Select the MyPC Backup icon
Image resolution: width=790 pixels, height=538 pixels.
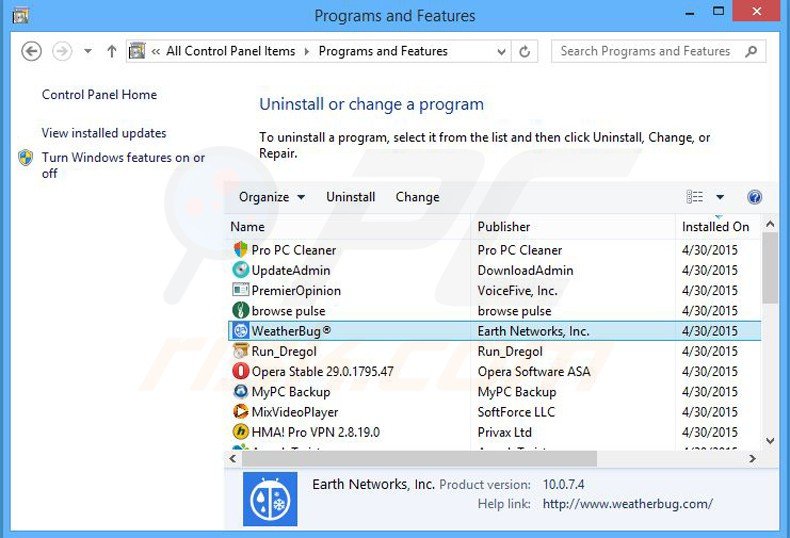pos(241,391)
